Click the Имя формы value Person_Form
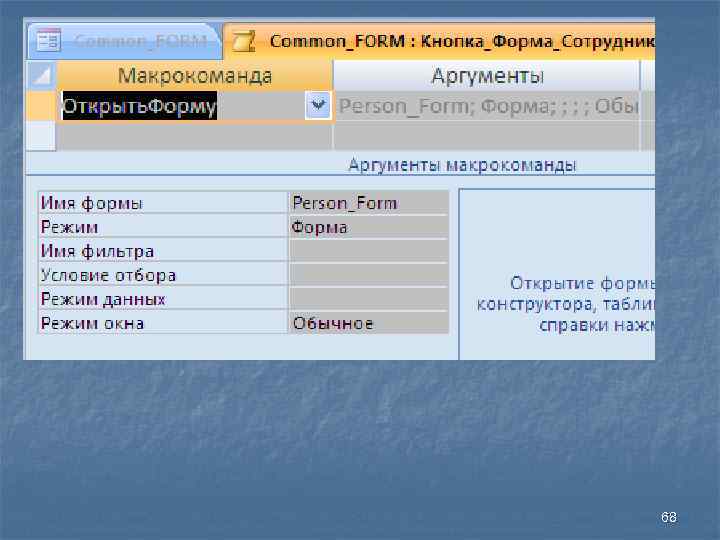720x540 pixels. (x=369, y=203)
